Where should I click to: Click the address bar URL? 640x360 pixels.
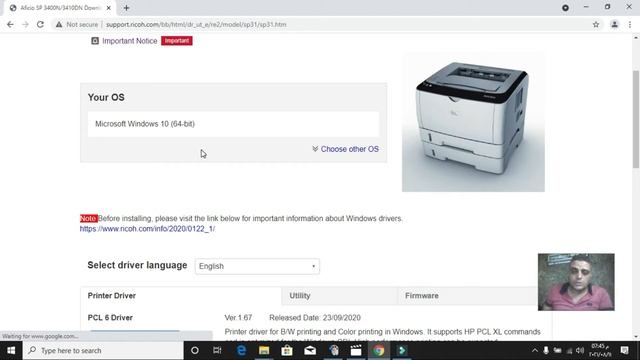196,24
